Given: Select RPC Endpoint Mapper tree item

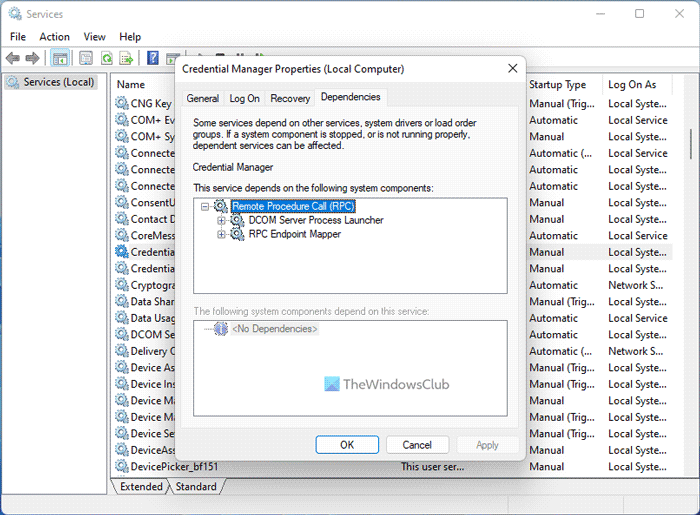Looking at the screenshot, I should tap(295, 234).
